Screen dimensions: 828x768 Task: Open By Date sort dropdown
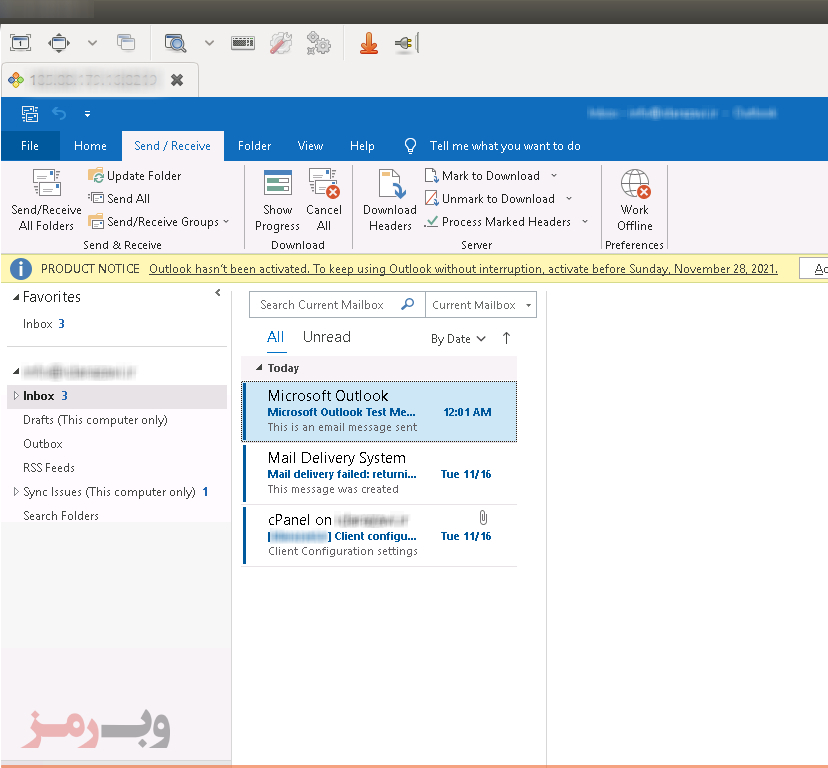click(458, 339)
